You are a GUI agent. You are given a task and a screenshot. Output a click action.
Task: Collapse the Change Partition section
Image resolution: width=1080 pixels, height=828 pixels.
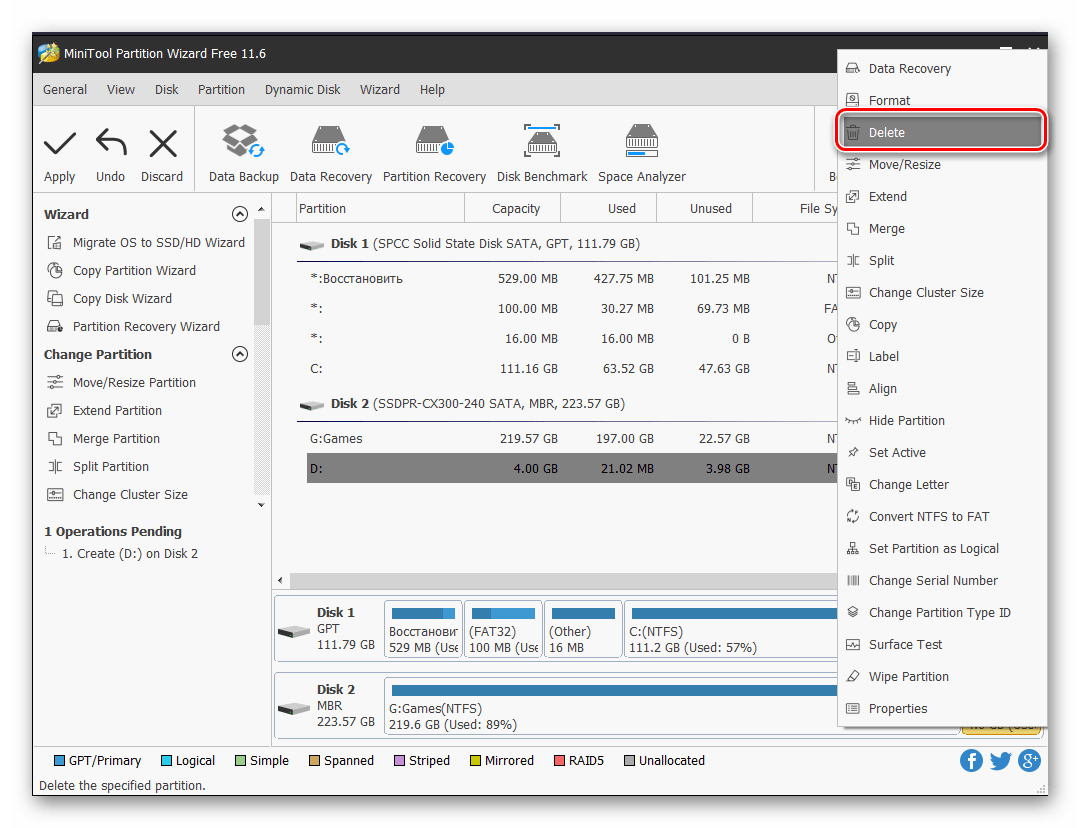coord(239,354)
